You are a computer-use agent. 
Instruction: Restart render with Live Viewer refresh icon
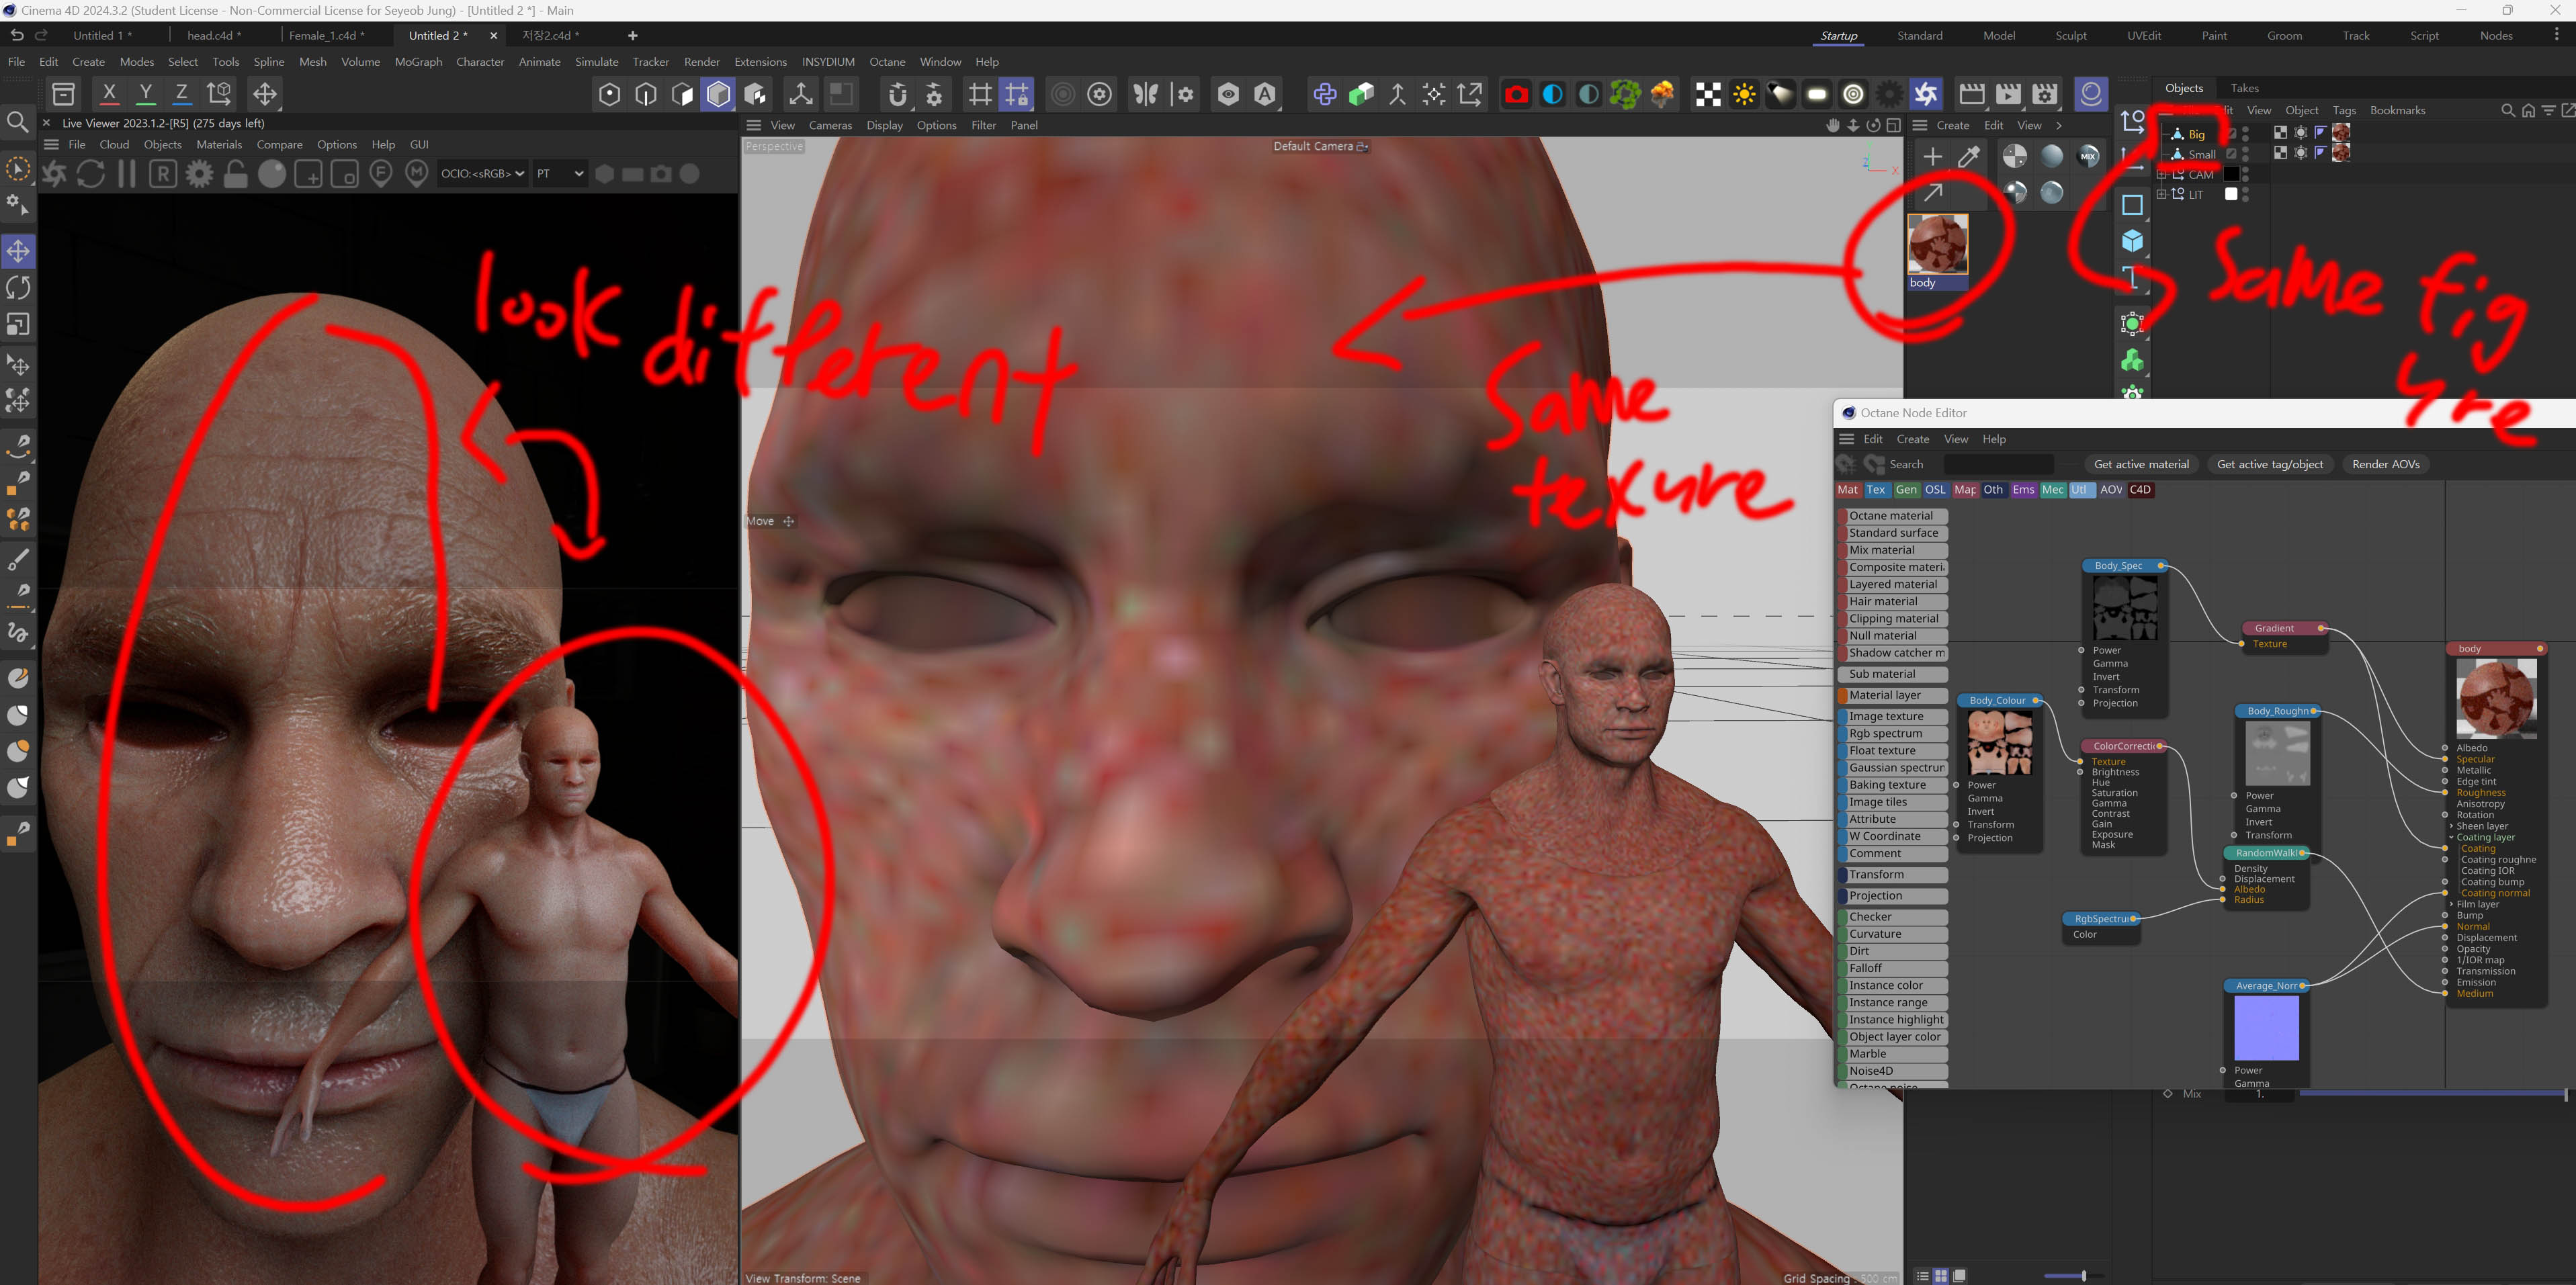(90, 174)
